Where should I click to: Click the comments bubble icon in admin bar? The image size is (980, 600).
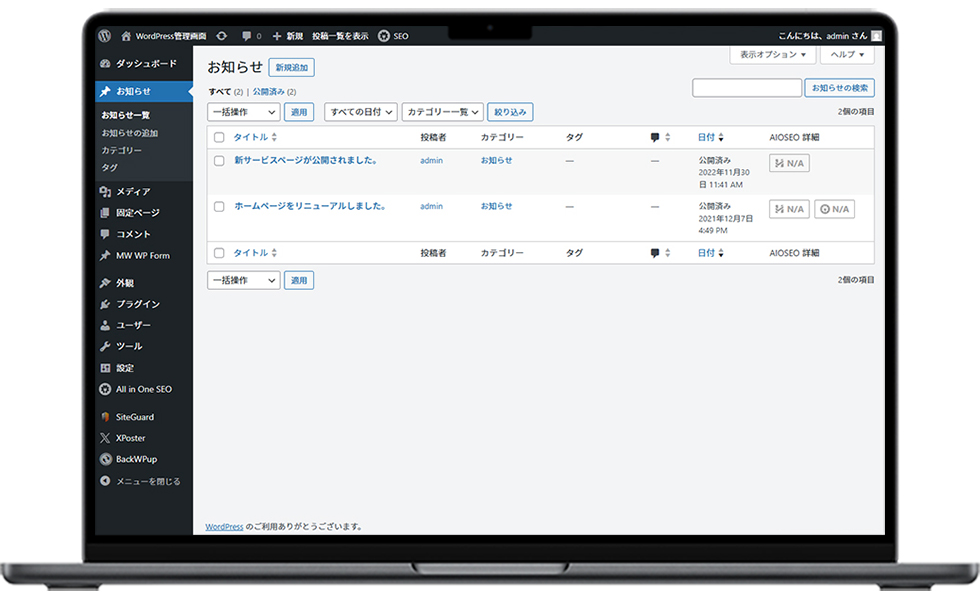click(x=247, y=35)
